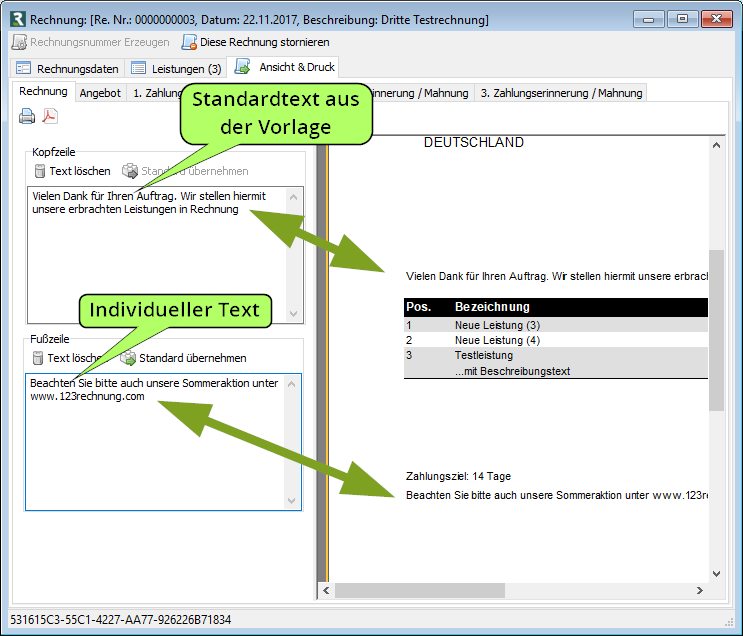Click Standard übernehmen in the Fußzeile group

[x=183, y=358]
